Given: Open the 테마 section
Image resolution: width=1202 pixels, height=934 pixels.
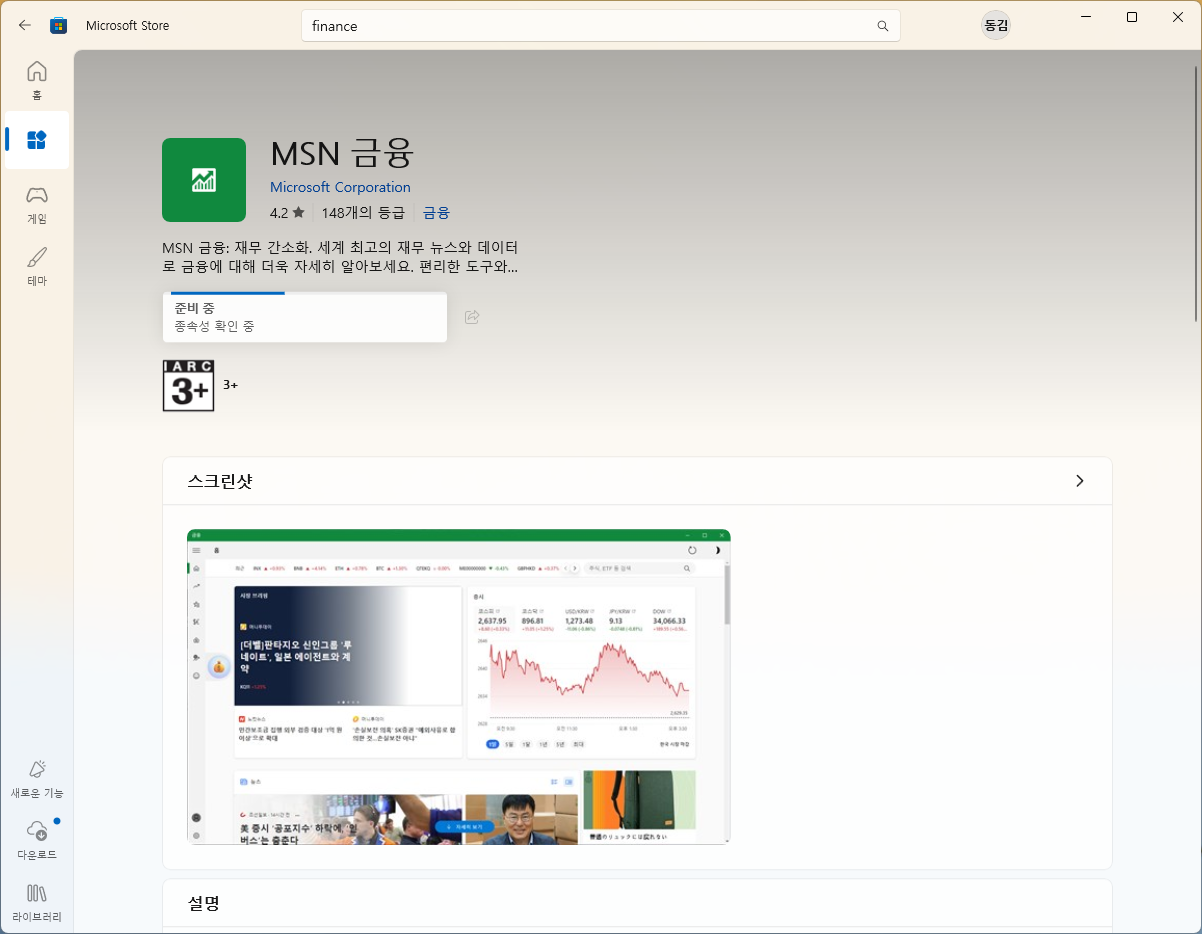Looking at the screenshot, I should [x=37, y=266].
